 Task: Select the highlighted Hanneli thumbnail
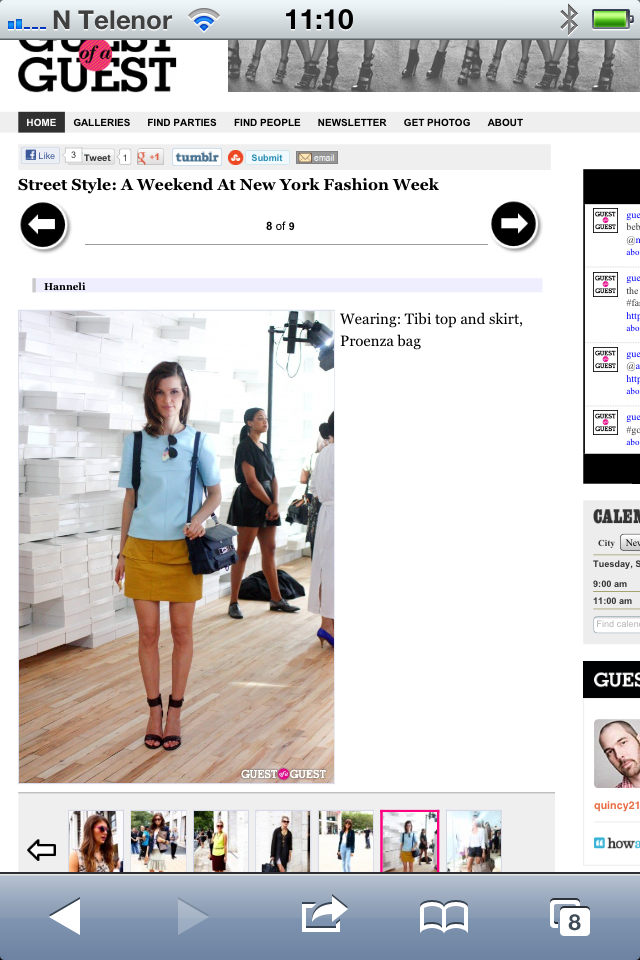click(x=410, y=841)
